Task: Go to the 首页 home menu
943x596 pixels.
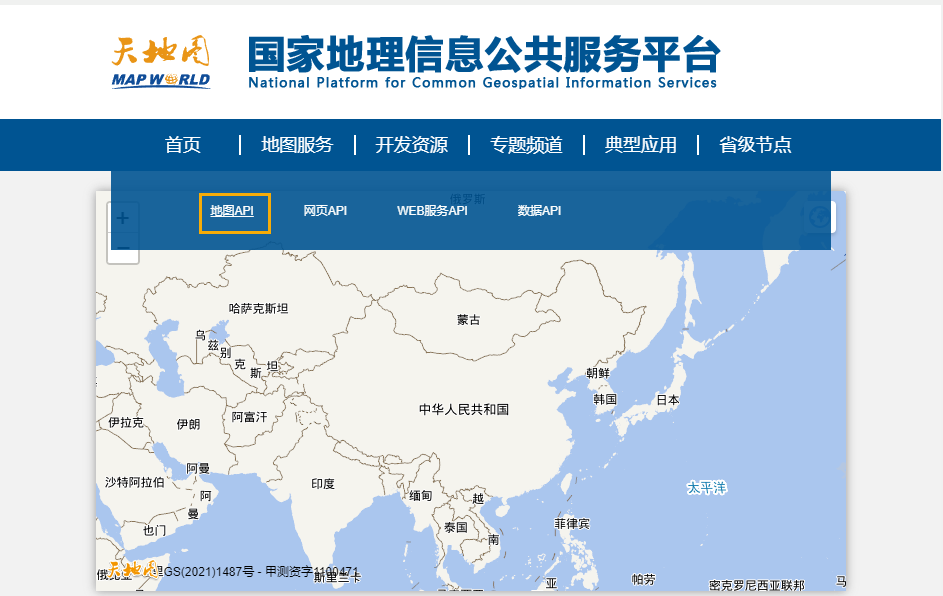Action: (x=183, y=145)
